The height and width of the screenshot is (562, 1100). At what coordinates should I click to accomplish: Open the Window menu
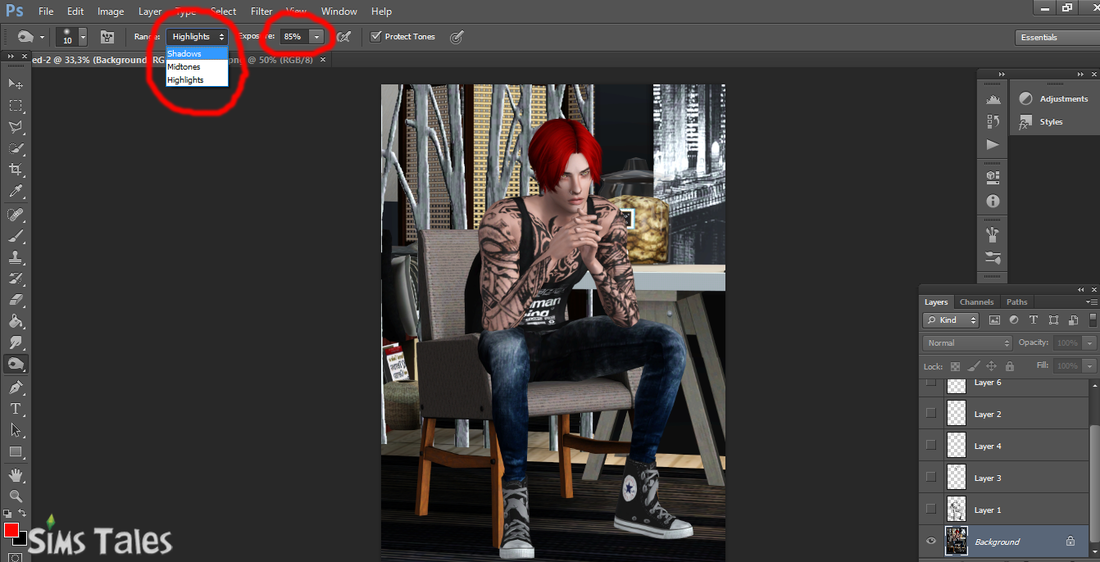[339, 11]
